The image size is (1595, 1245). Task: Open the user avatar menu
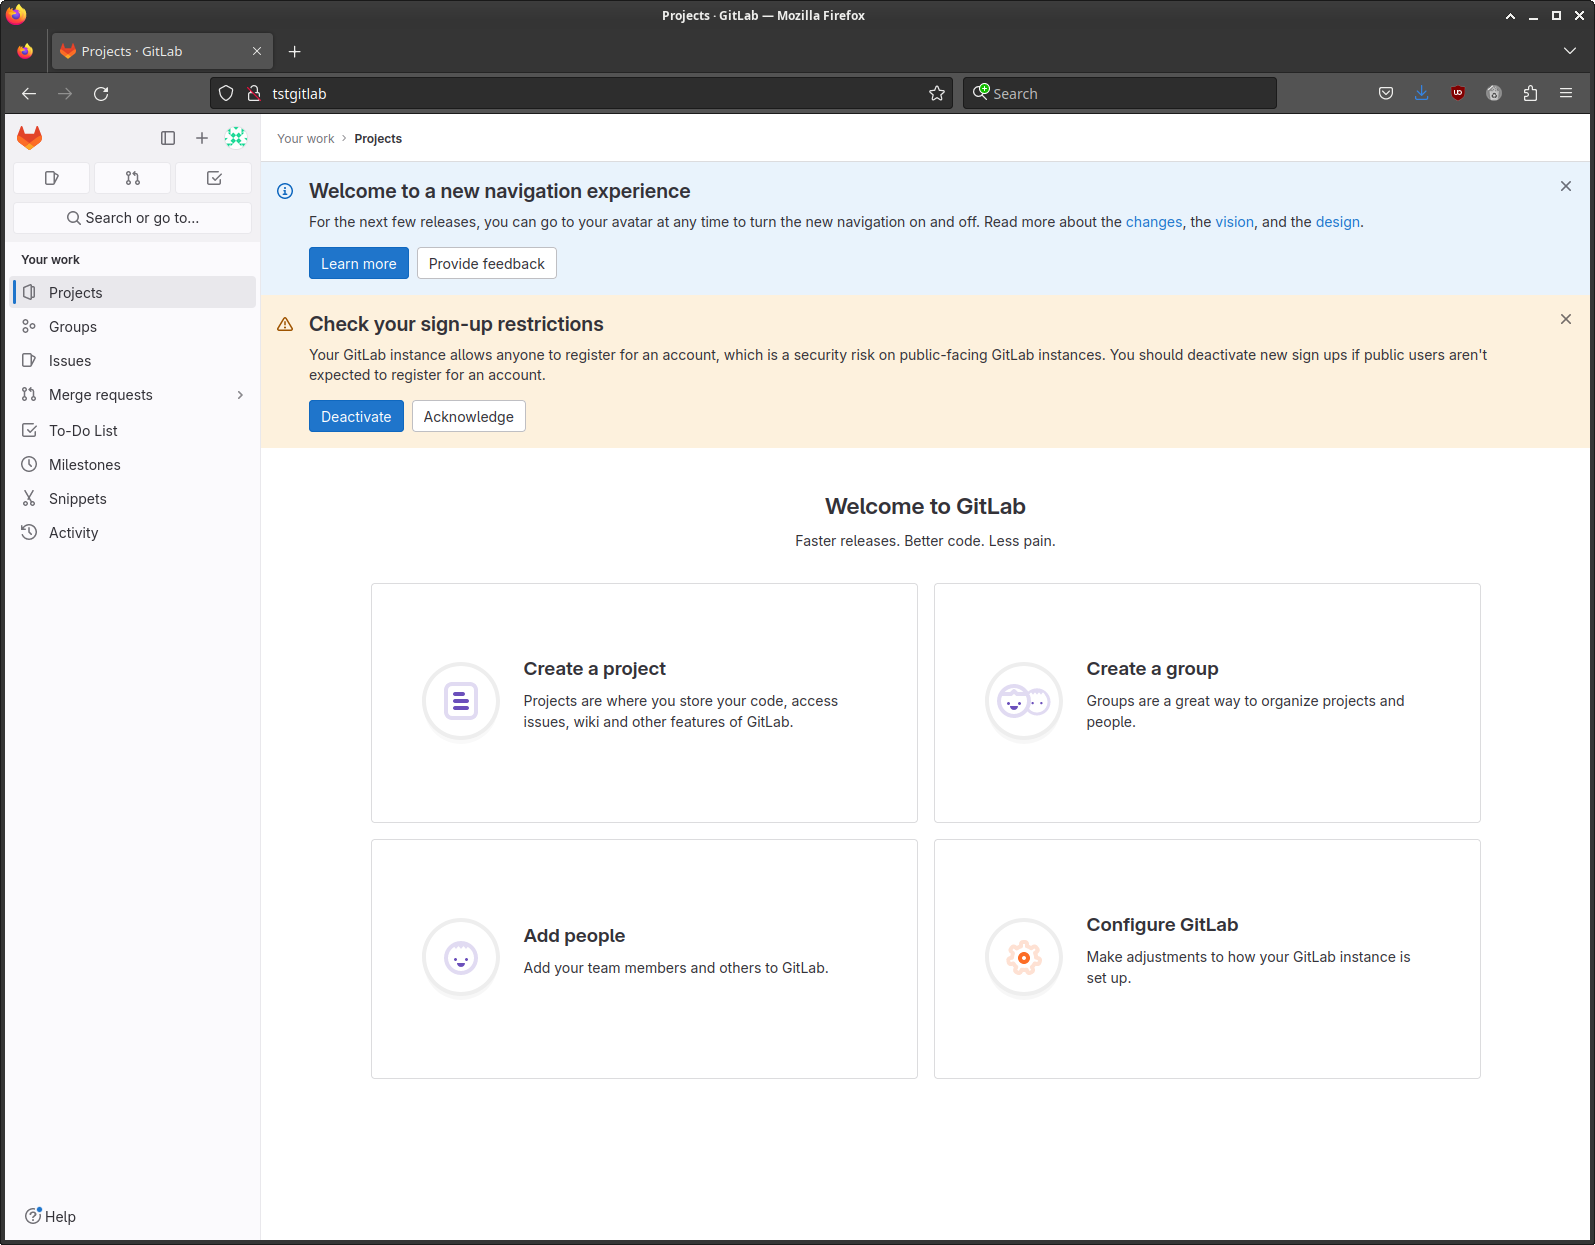point(236,138)
